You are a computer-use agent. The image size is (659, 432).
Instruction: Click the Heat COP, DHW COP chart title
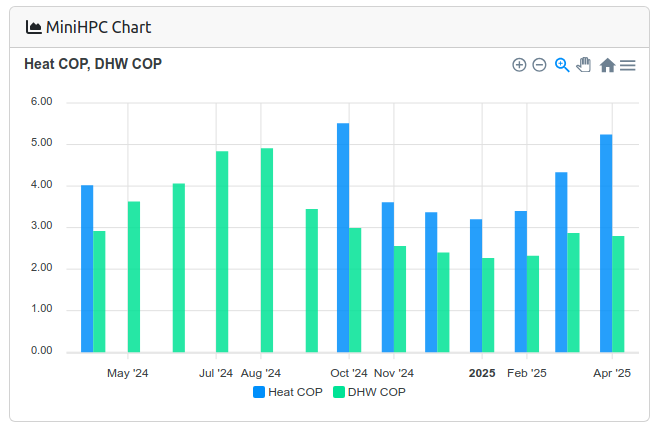(93, 64)
